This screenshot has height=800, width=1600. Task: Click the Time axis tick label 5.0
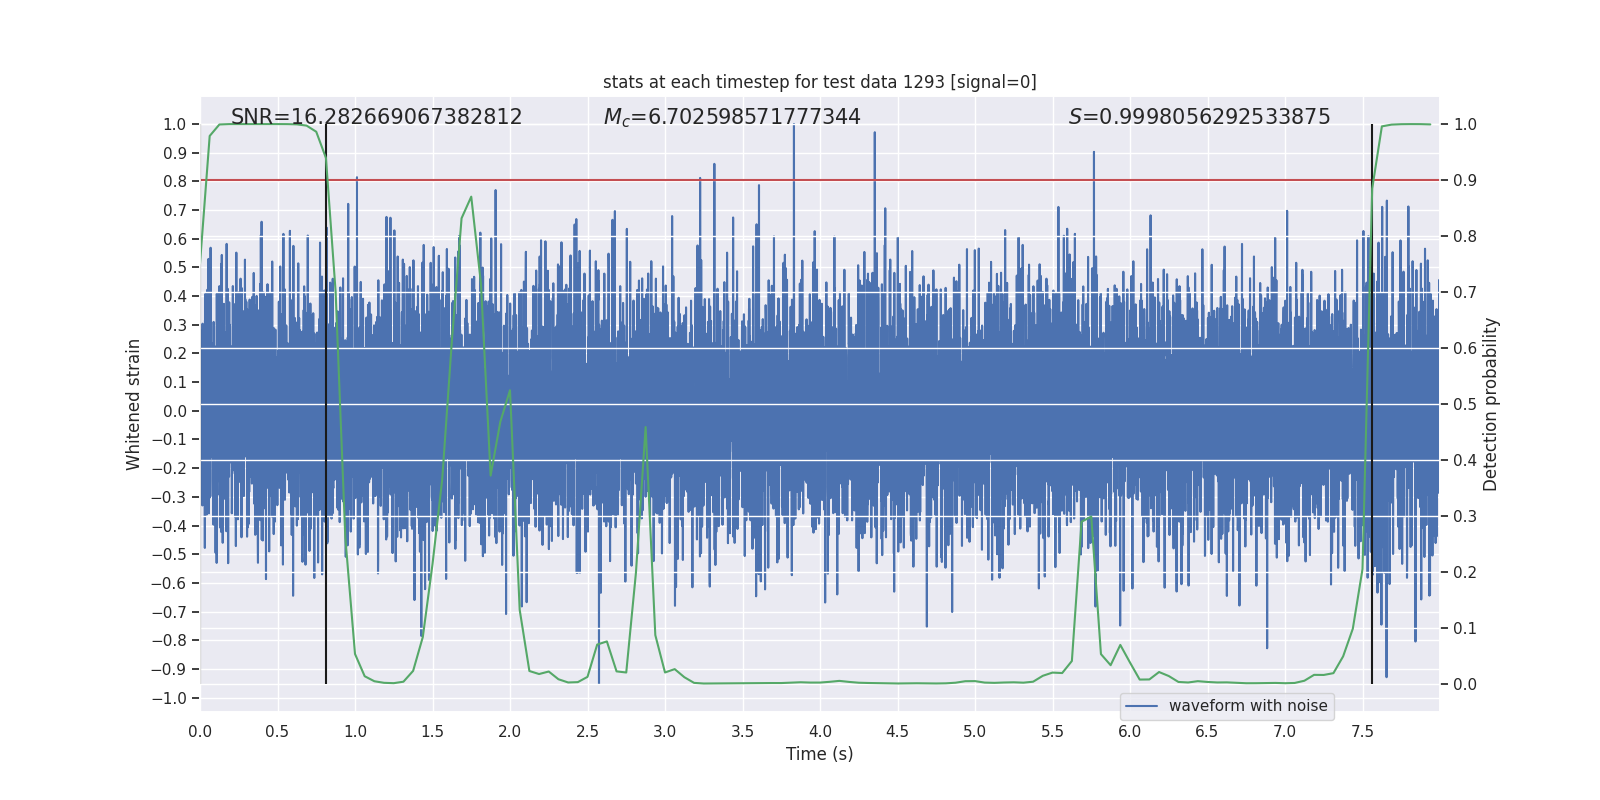pos(975,731)
